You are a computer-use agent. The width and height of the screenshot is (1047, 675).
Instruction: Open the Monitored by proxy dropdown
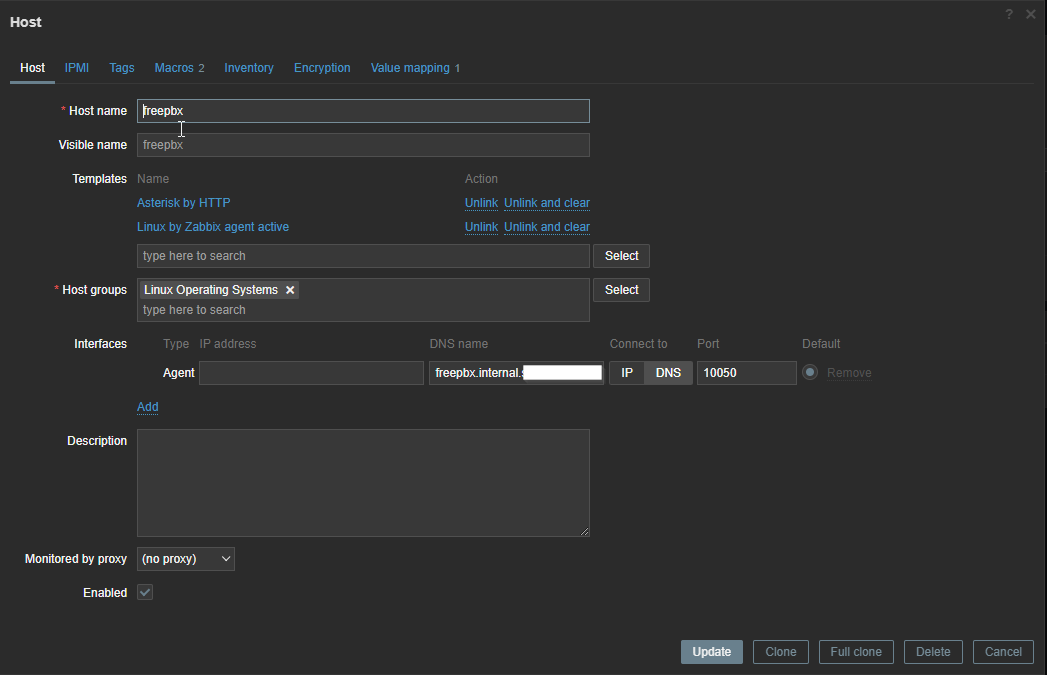click(186, 559)
